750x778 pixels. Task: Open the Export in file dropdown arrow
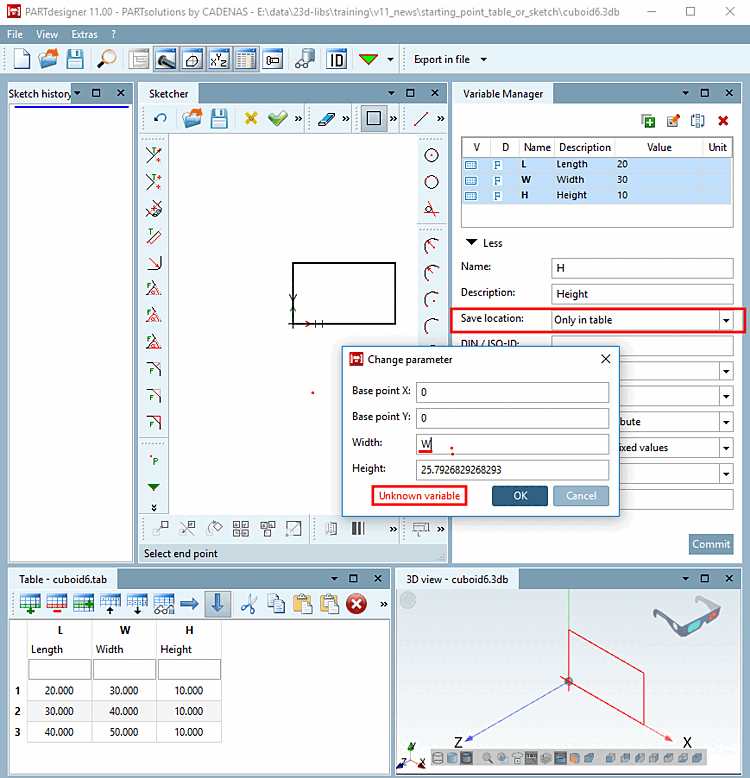pos(484,60)
